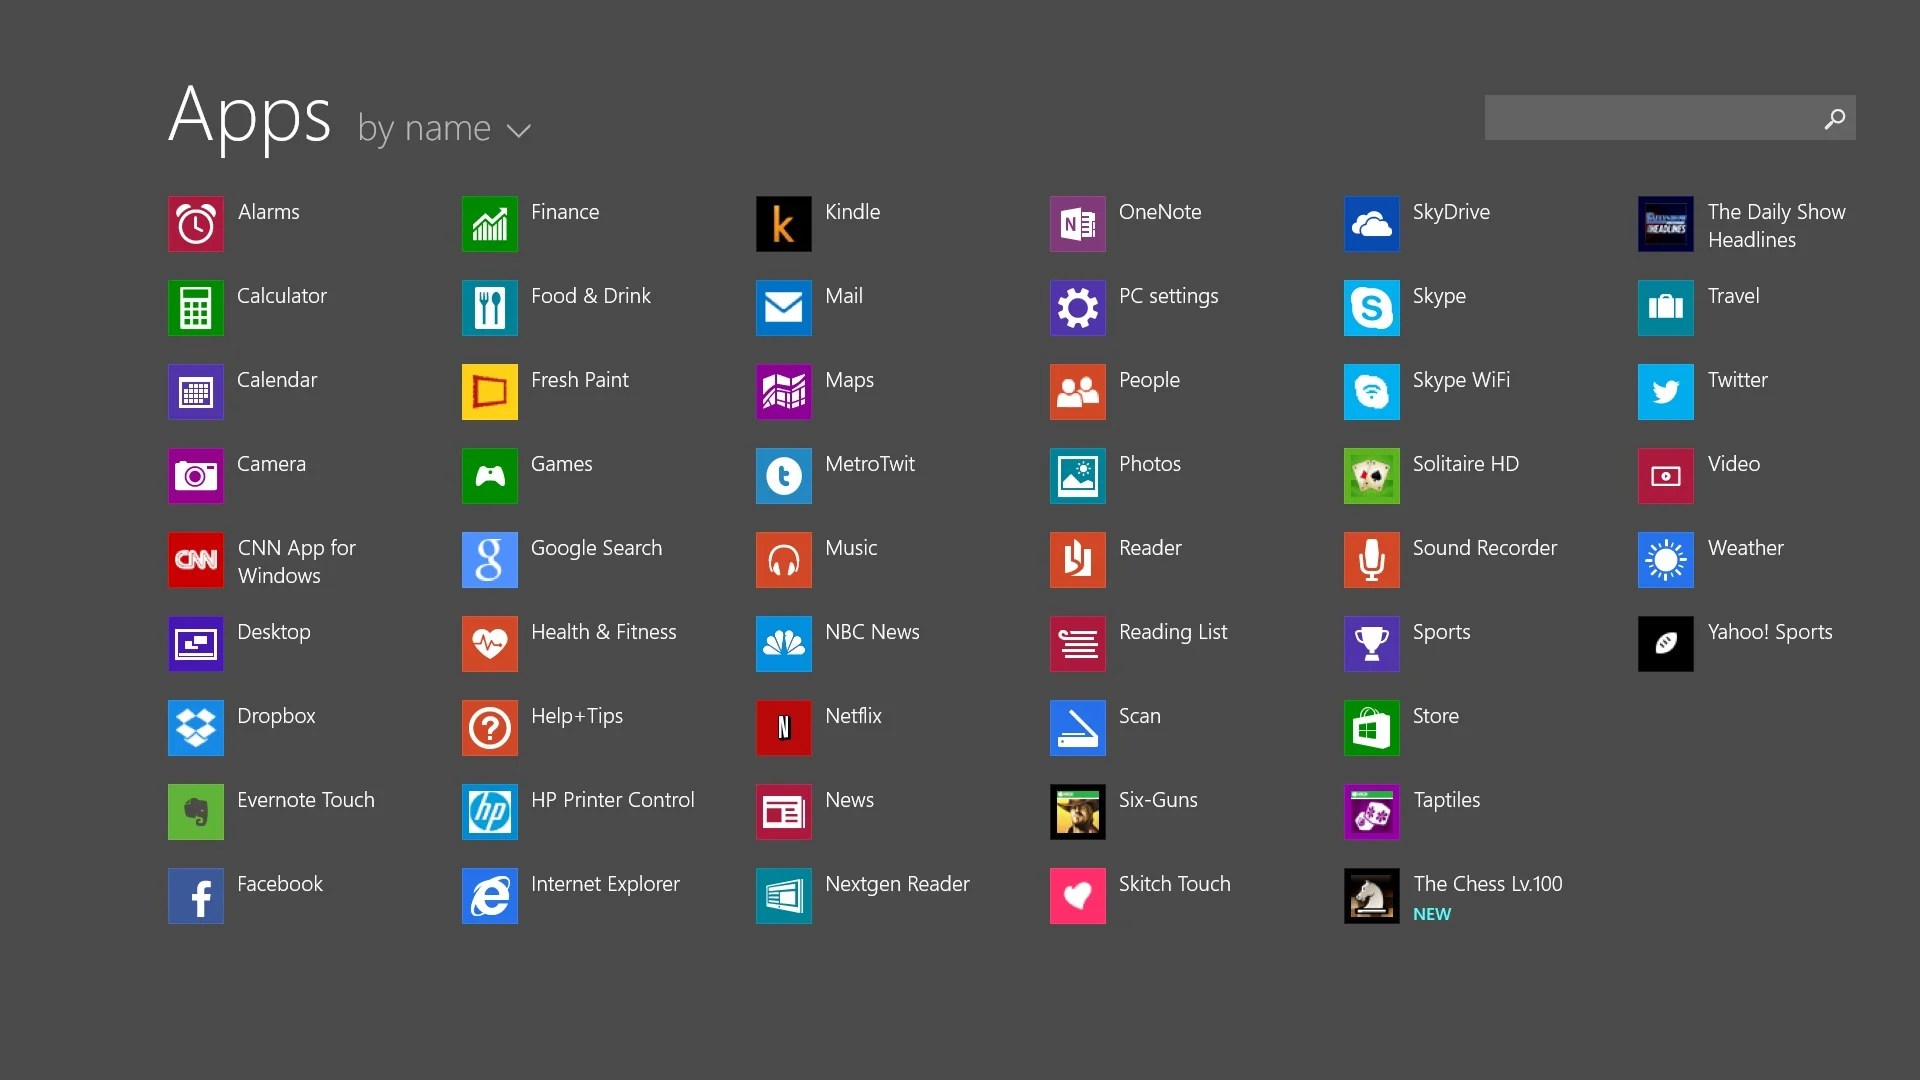
Task: Launch Internet Explorer icon
Action: click(490, 896)
